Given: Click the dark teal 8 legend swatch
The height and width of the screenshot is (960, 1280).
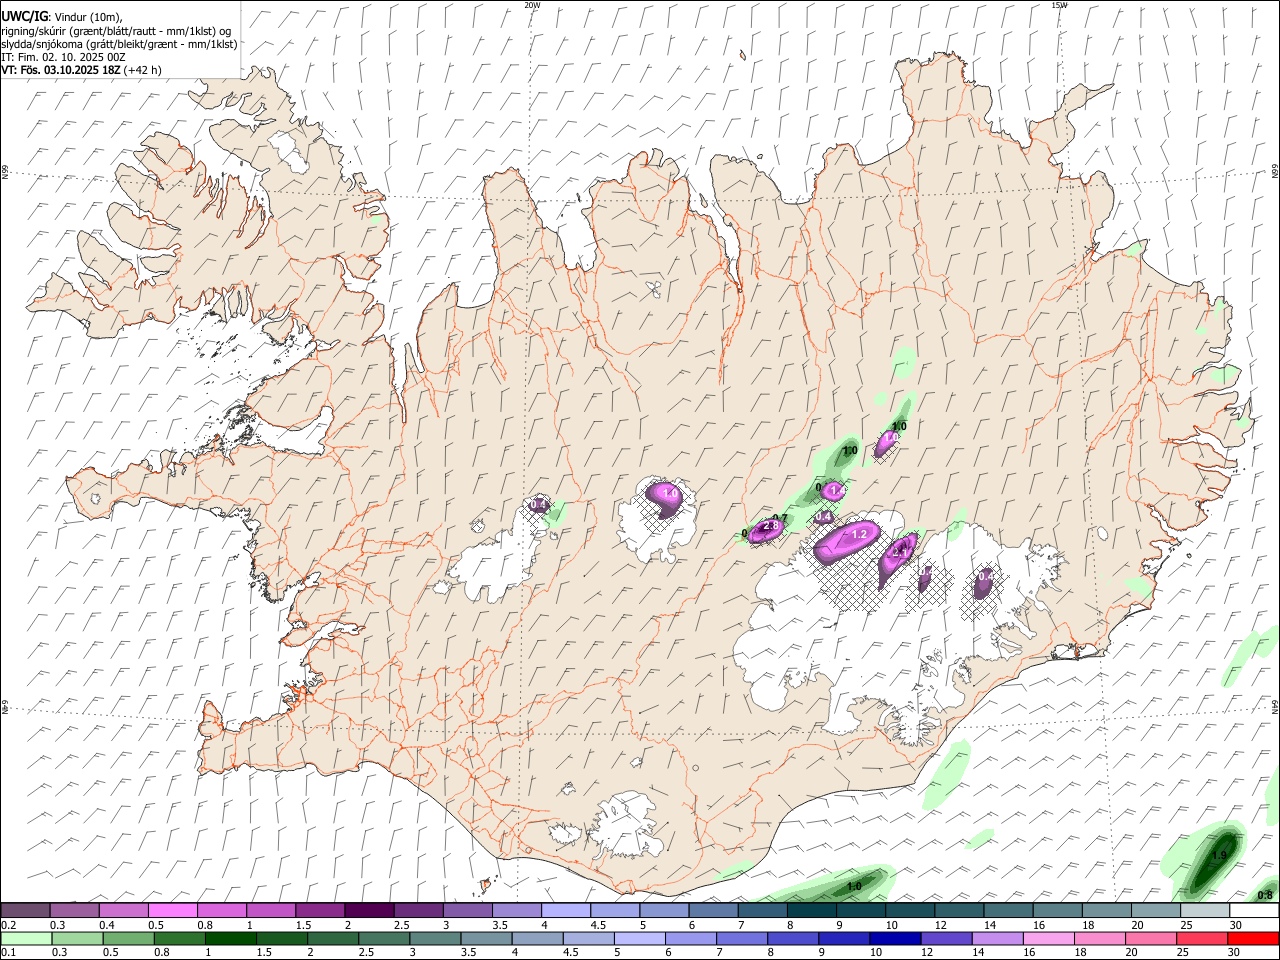Looking at the screenshot, I should [812, 910].
